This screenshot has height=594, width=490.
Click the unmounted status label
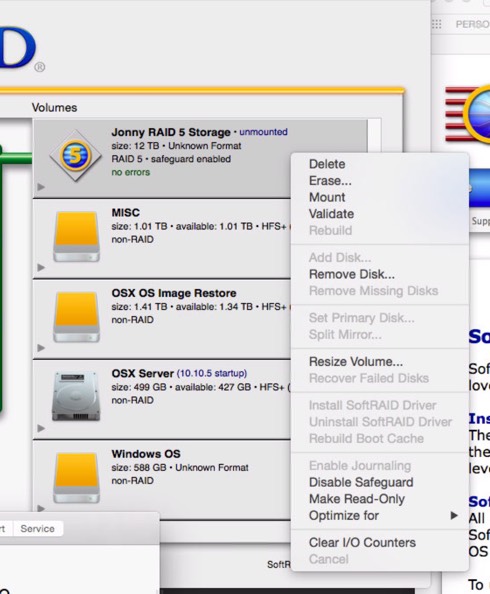(x=263, y=132)
